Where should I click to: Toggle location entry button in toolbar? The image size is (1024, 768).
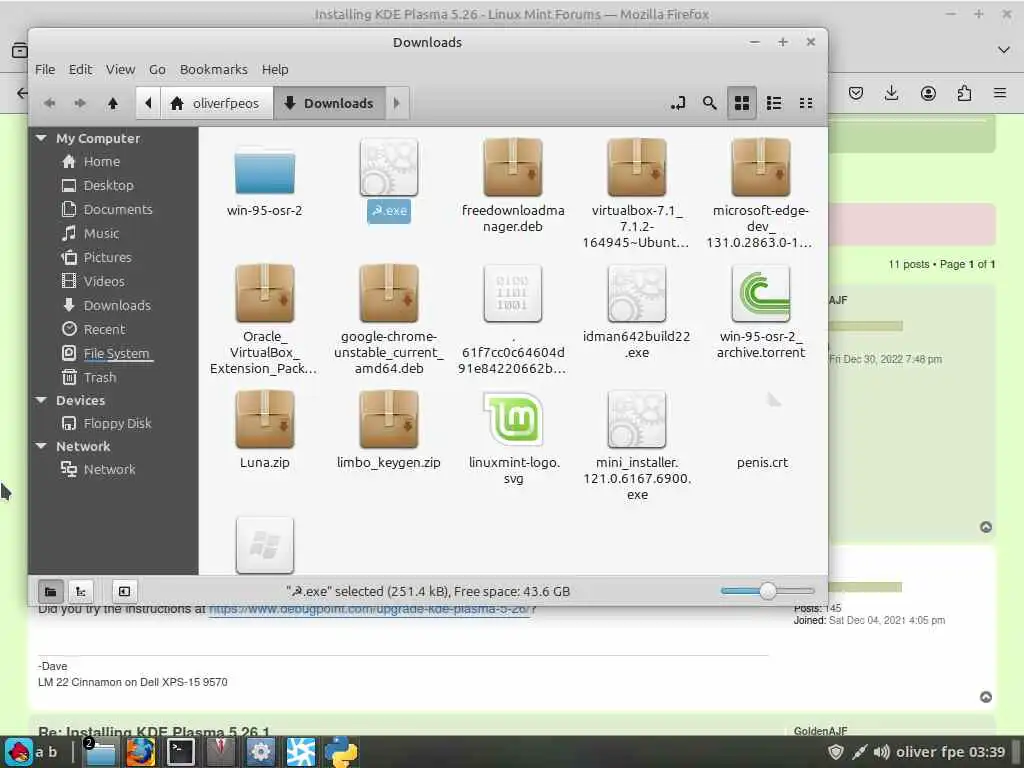pyautogui.click(x=678, y=103)
